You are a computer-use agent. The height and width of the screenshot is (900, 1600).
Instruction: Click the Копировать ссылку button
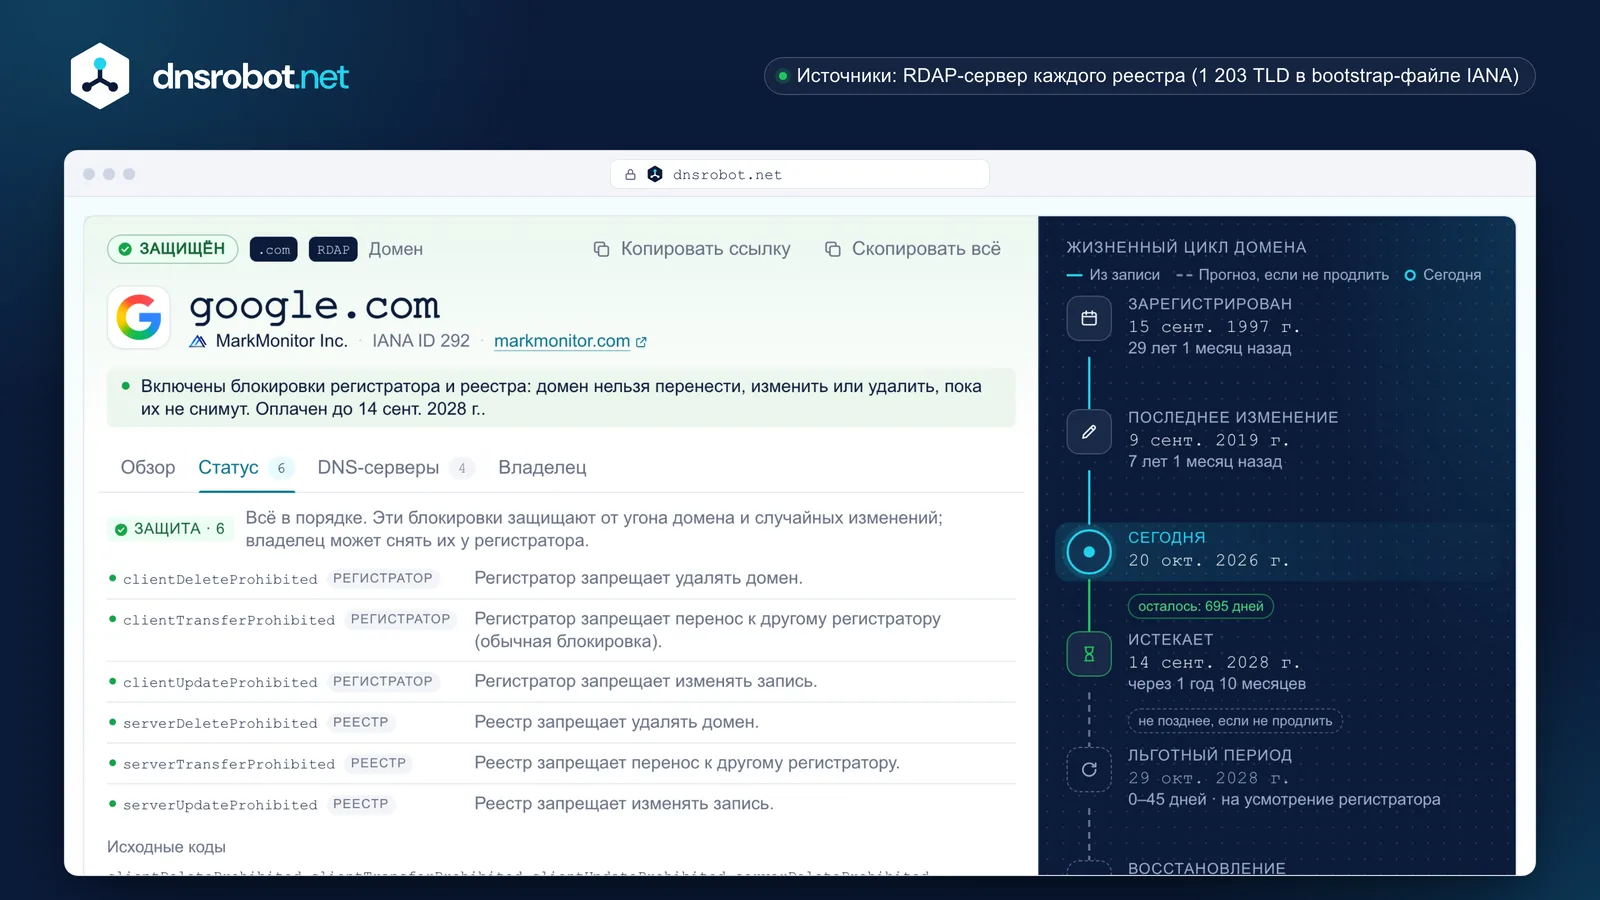[x=692, y=249]
